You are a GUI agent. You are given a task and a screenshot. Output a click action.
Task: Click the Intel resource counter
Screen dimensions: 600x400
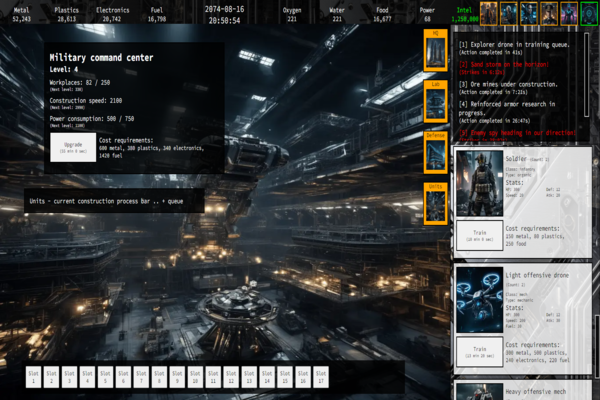pyautogui.click(x=464, y=13)
